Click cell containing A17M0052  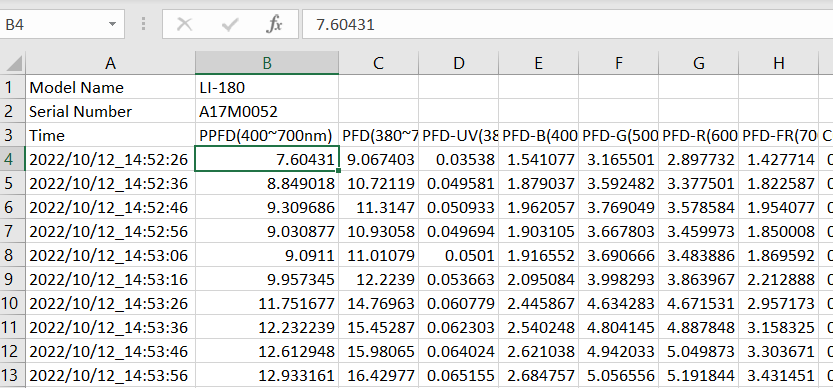click(x=267, y=111)
